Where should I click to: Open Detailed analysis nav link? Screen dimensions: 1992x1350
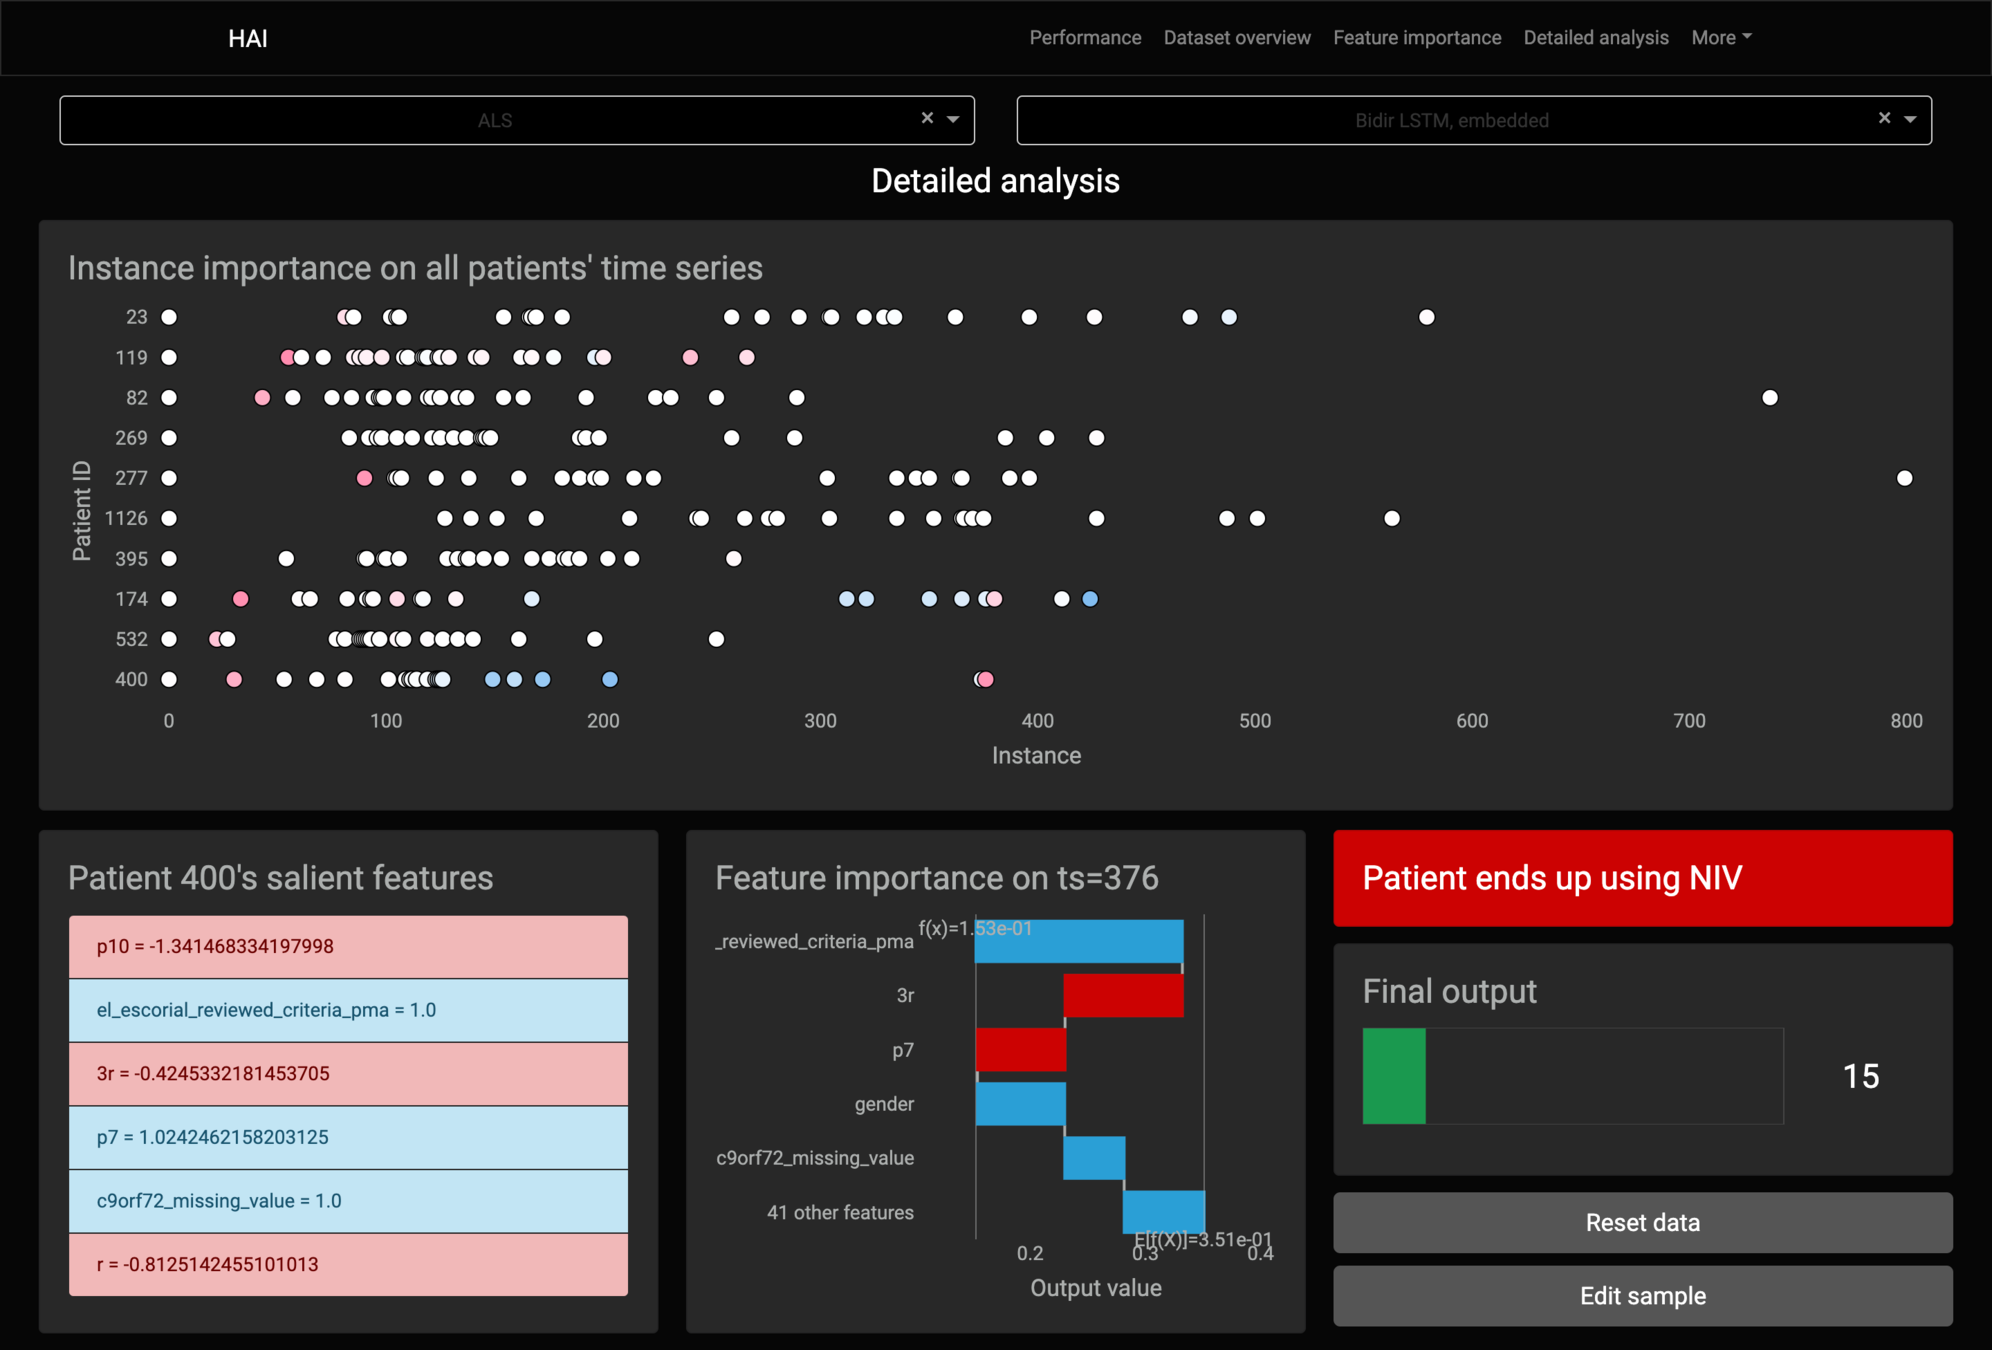point(1595,38)
